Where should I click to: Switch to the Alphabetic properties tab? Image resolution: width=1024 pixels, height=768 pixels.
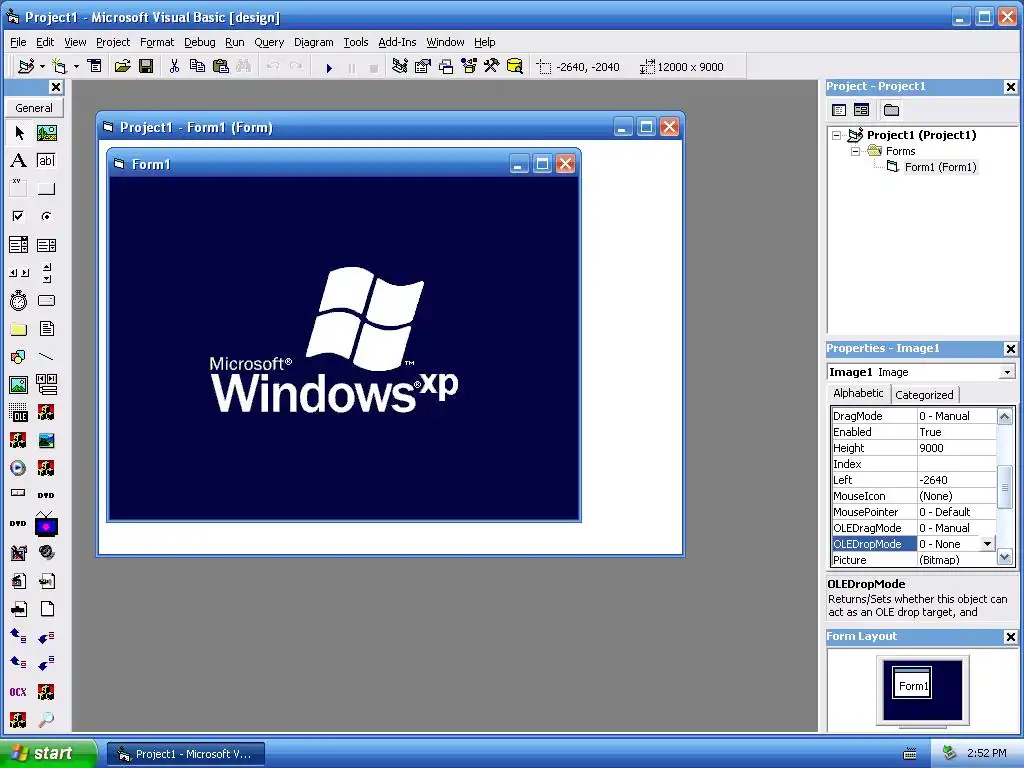coord(858,393)
